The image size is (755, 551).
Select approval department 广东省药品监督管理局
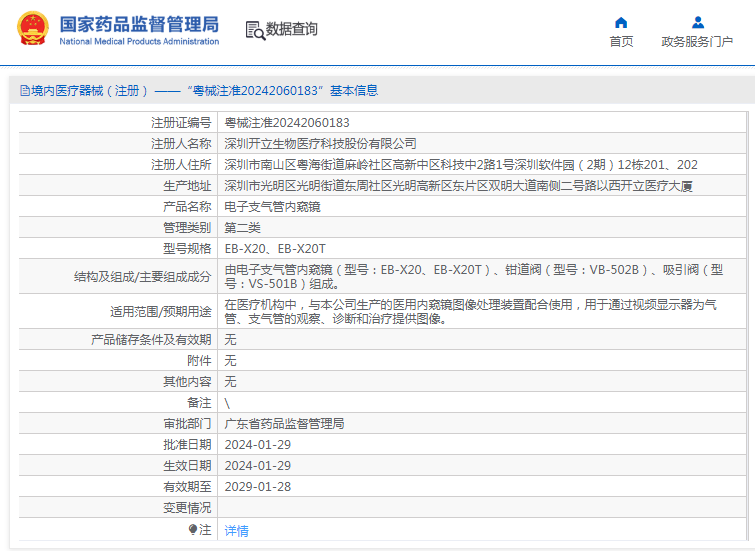pyautogui.click(x=284, y=424)
